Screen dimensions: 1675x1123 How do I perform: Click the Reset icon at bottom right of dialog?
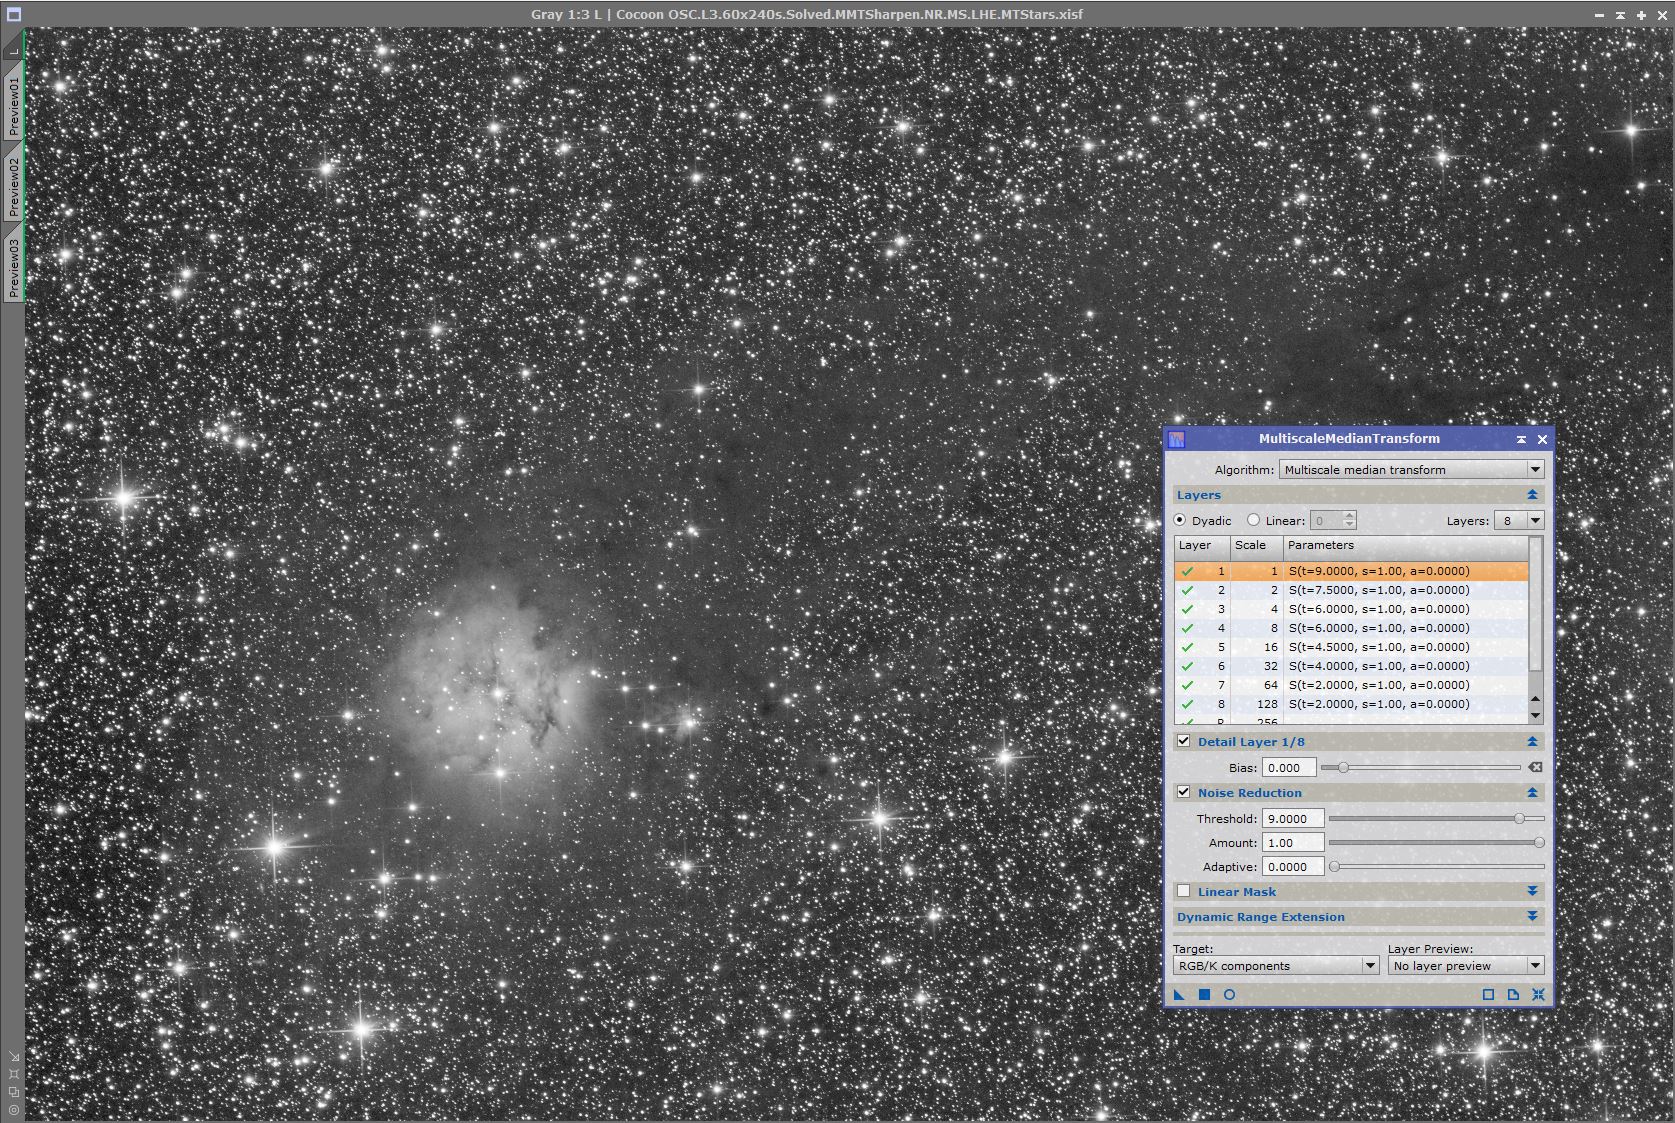click(1537, 995)
